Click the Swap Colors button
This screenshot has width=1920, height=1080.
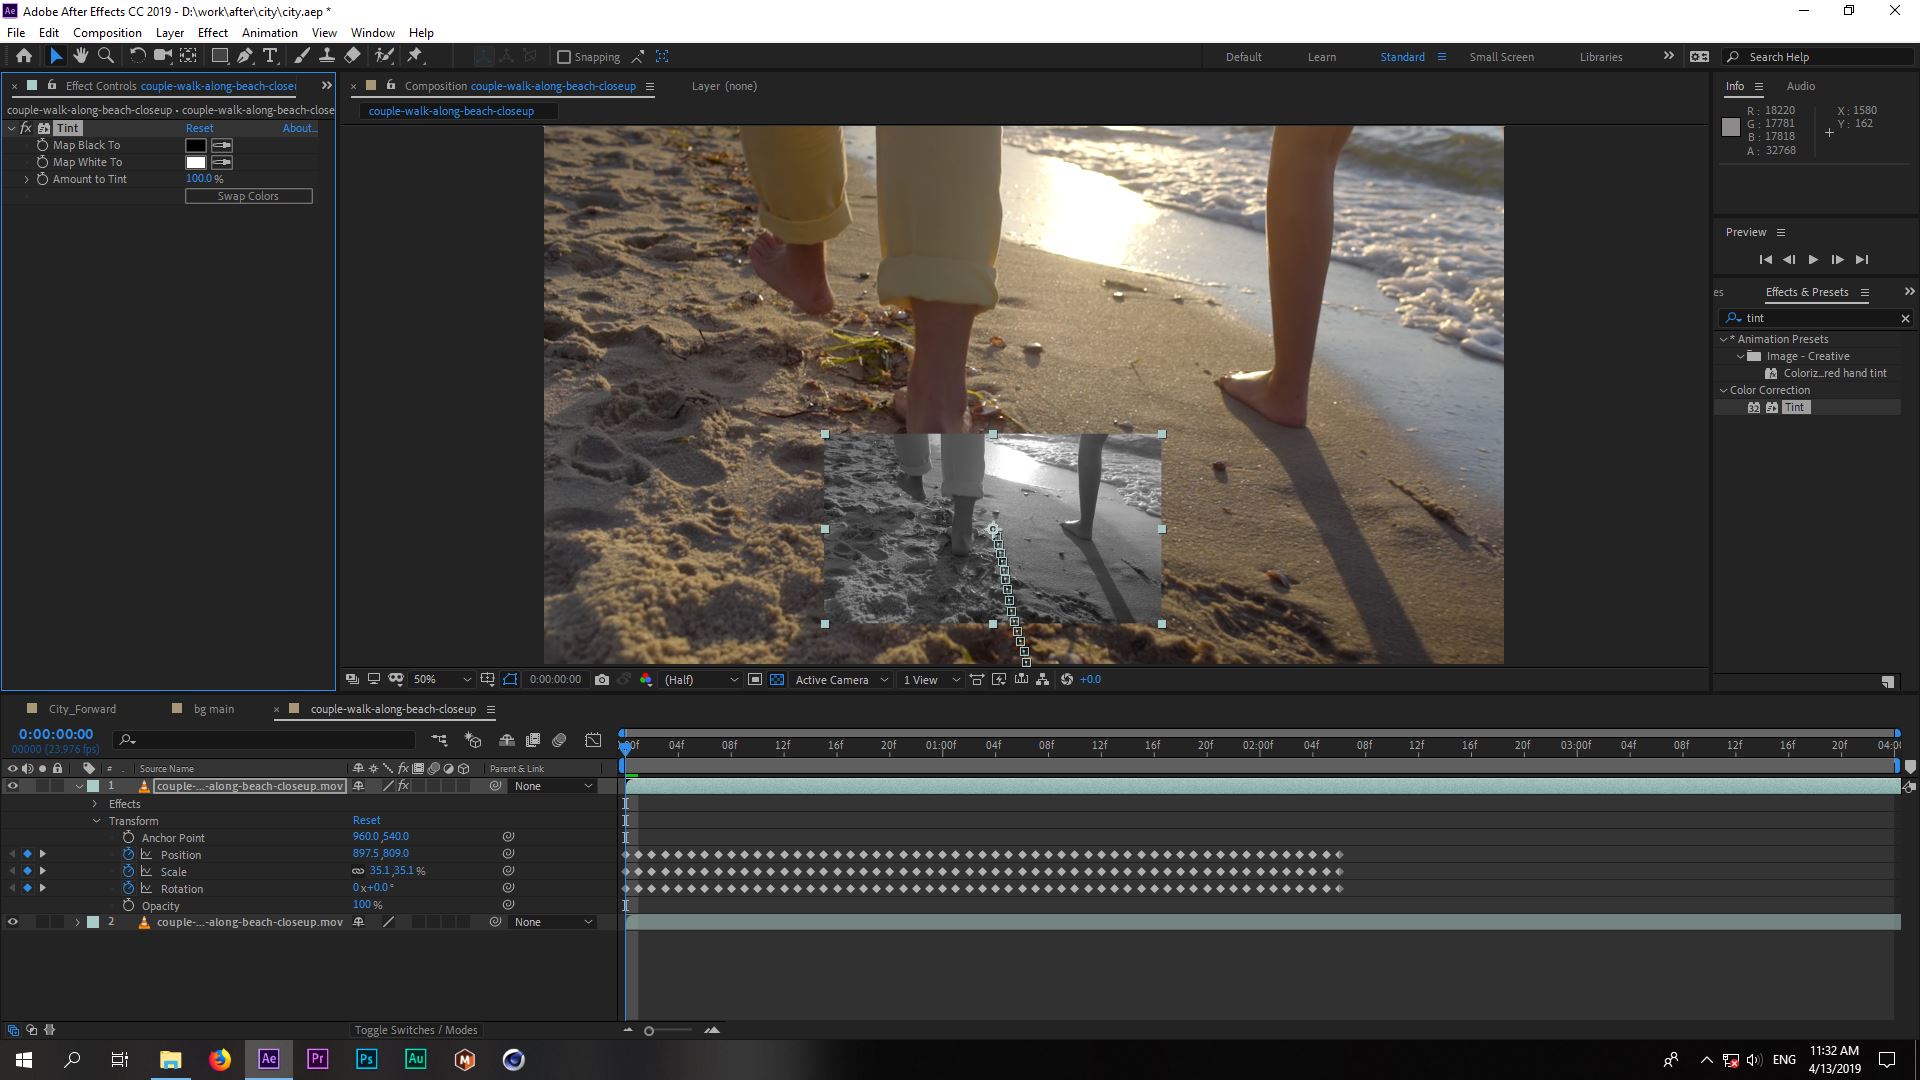coord(248,195)
